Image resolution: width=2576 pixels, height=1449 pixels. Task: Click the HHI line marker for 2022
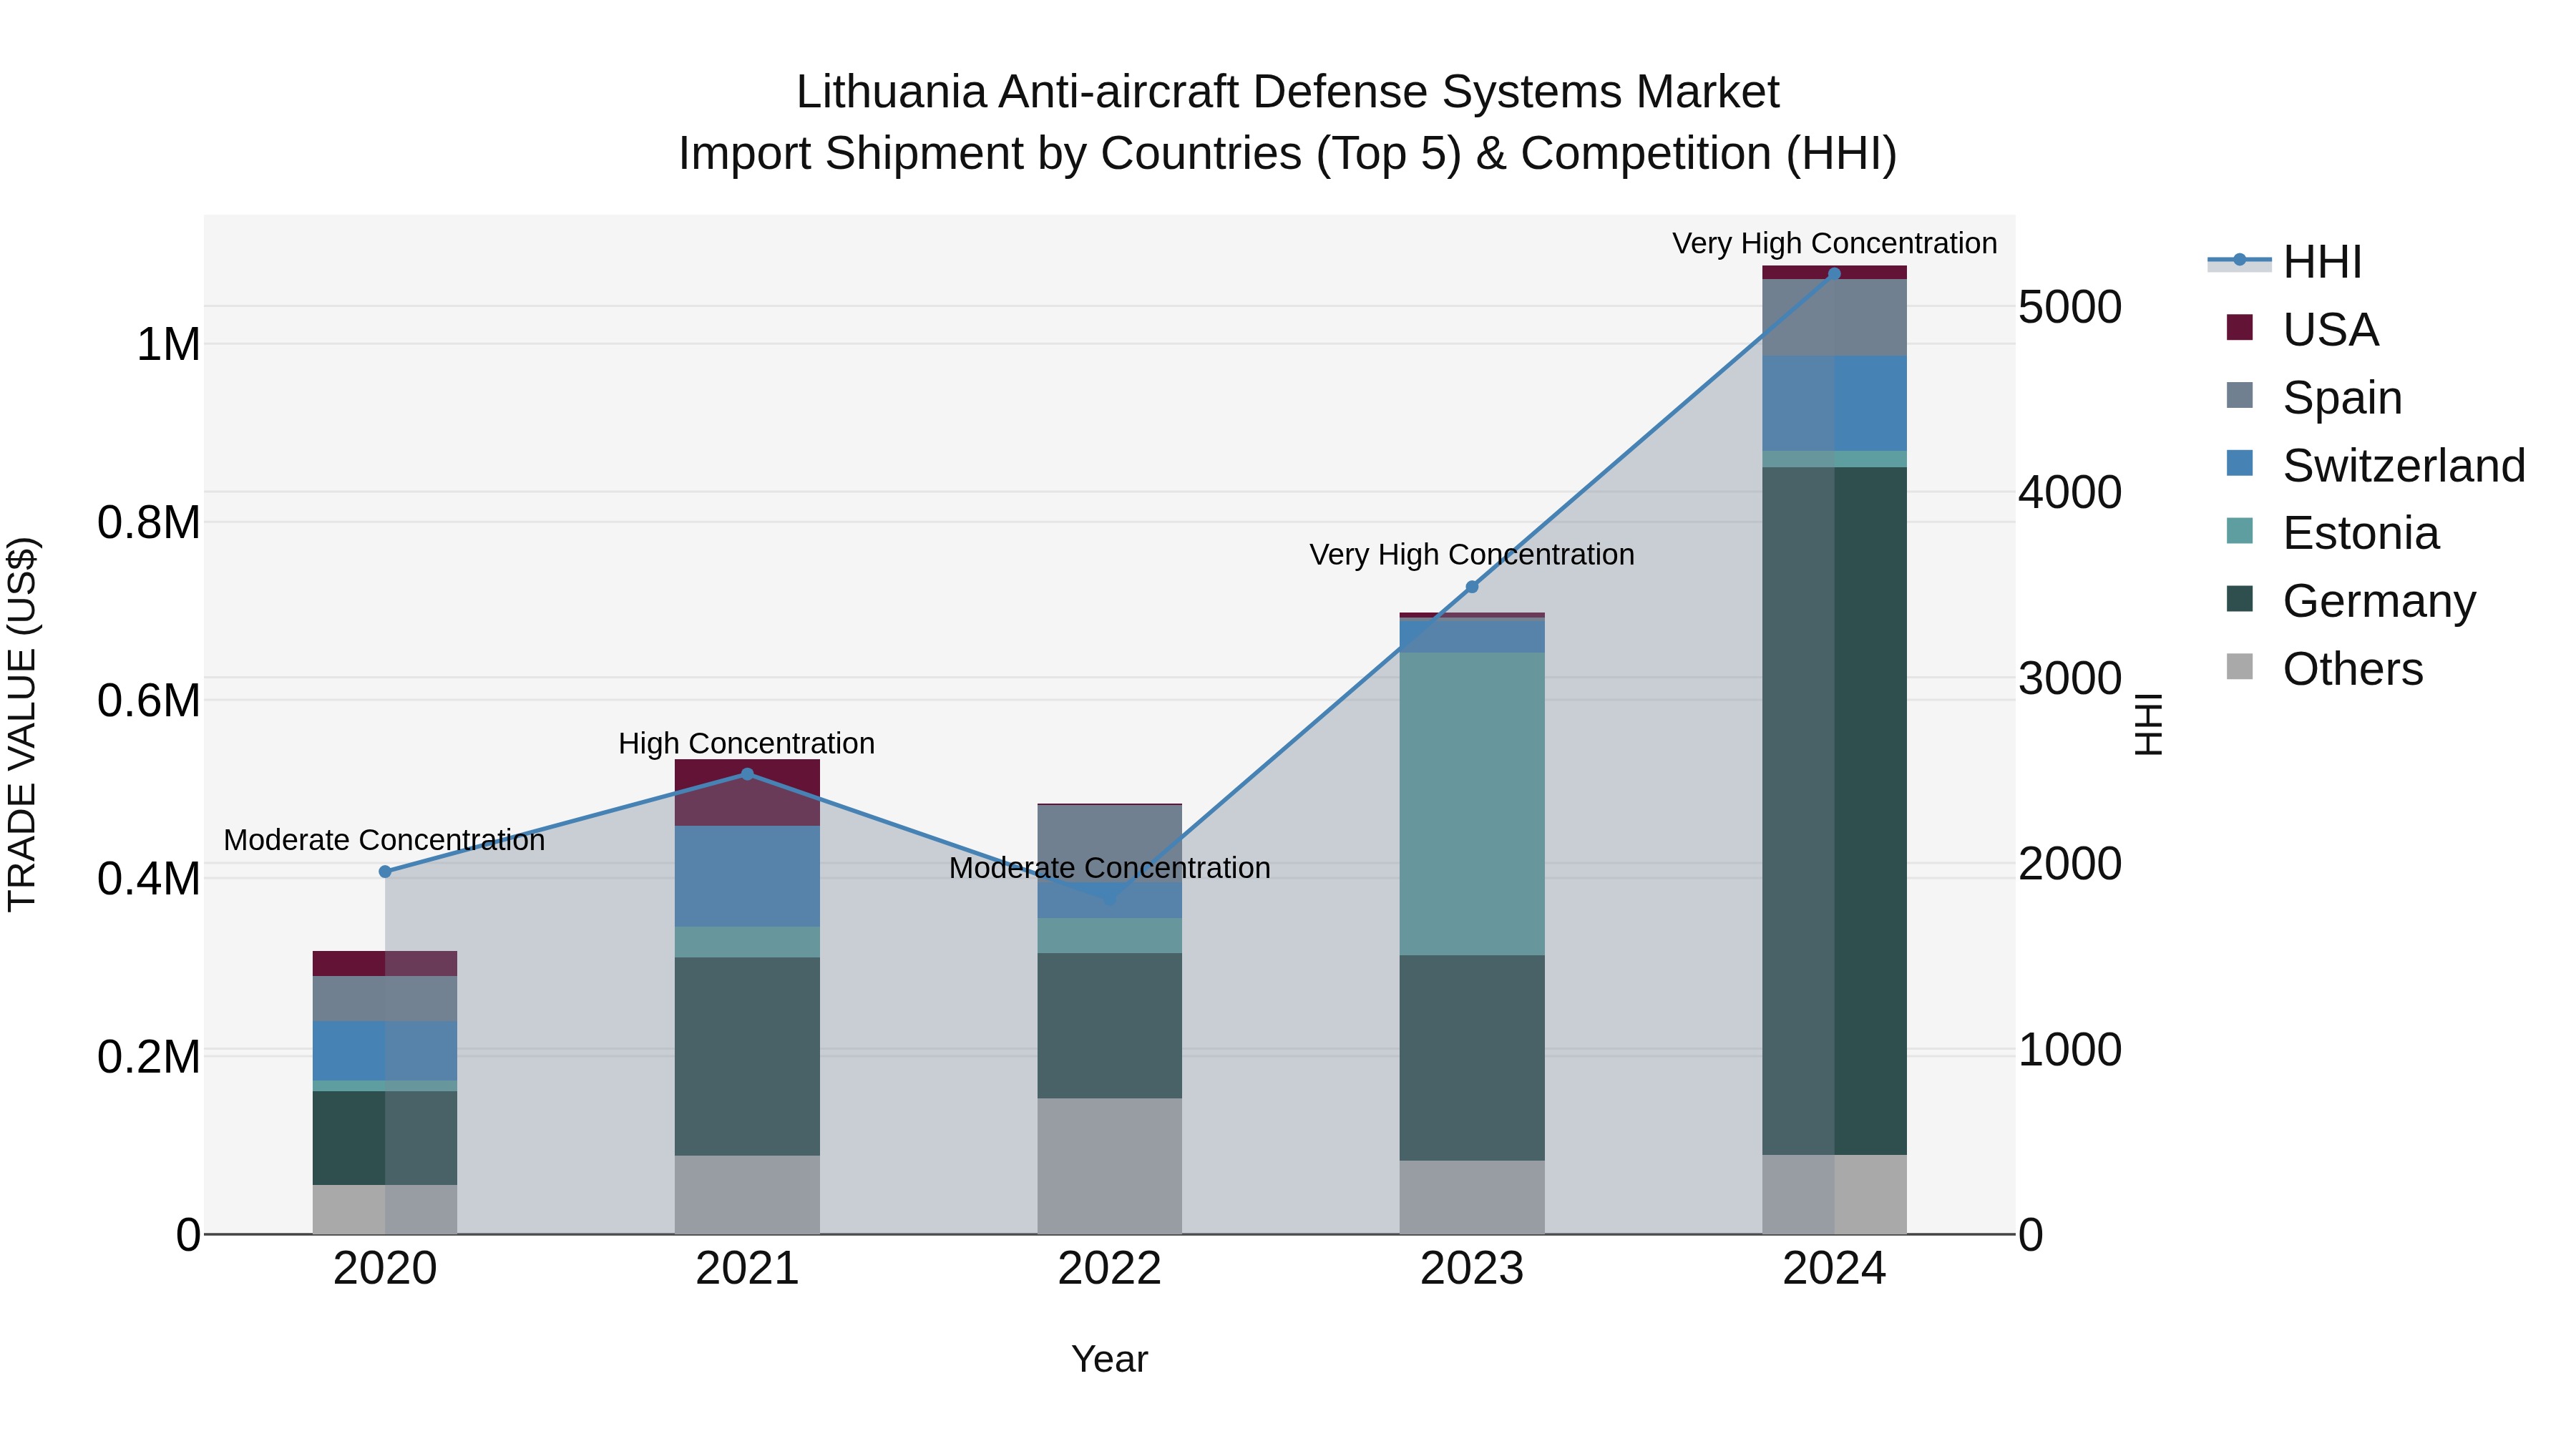coord(1110,898)
